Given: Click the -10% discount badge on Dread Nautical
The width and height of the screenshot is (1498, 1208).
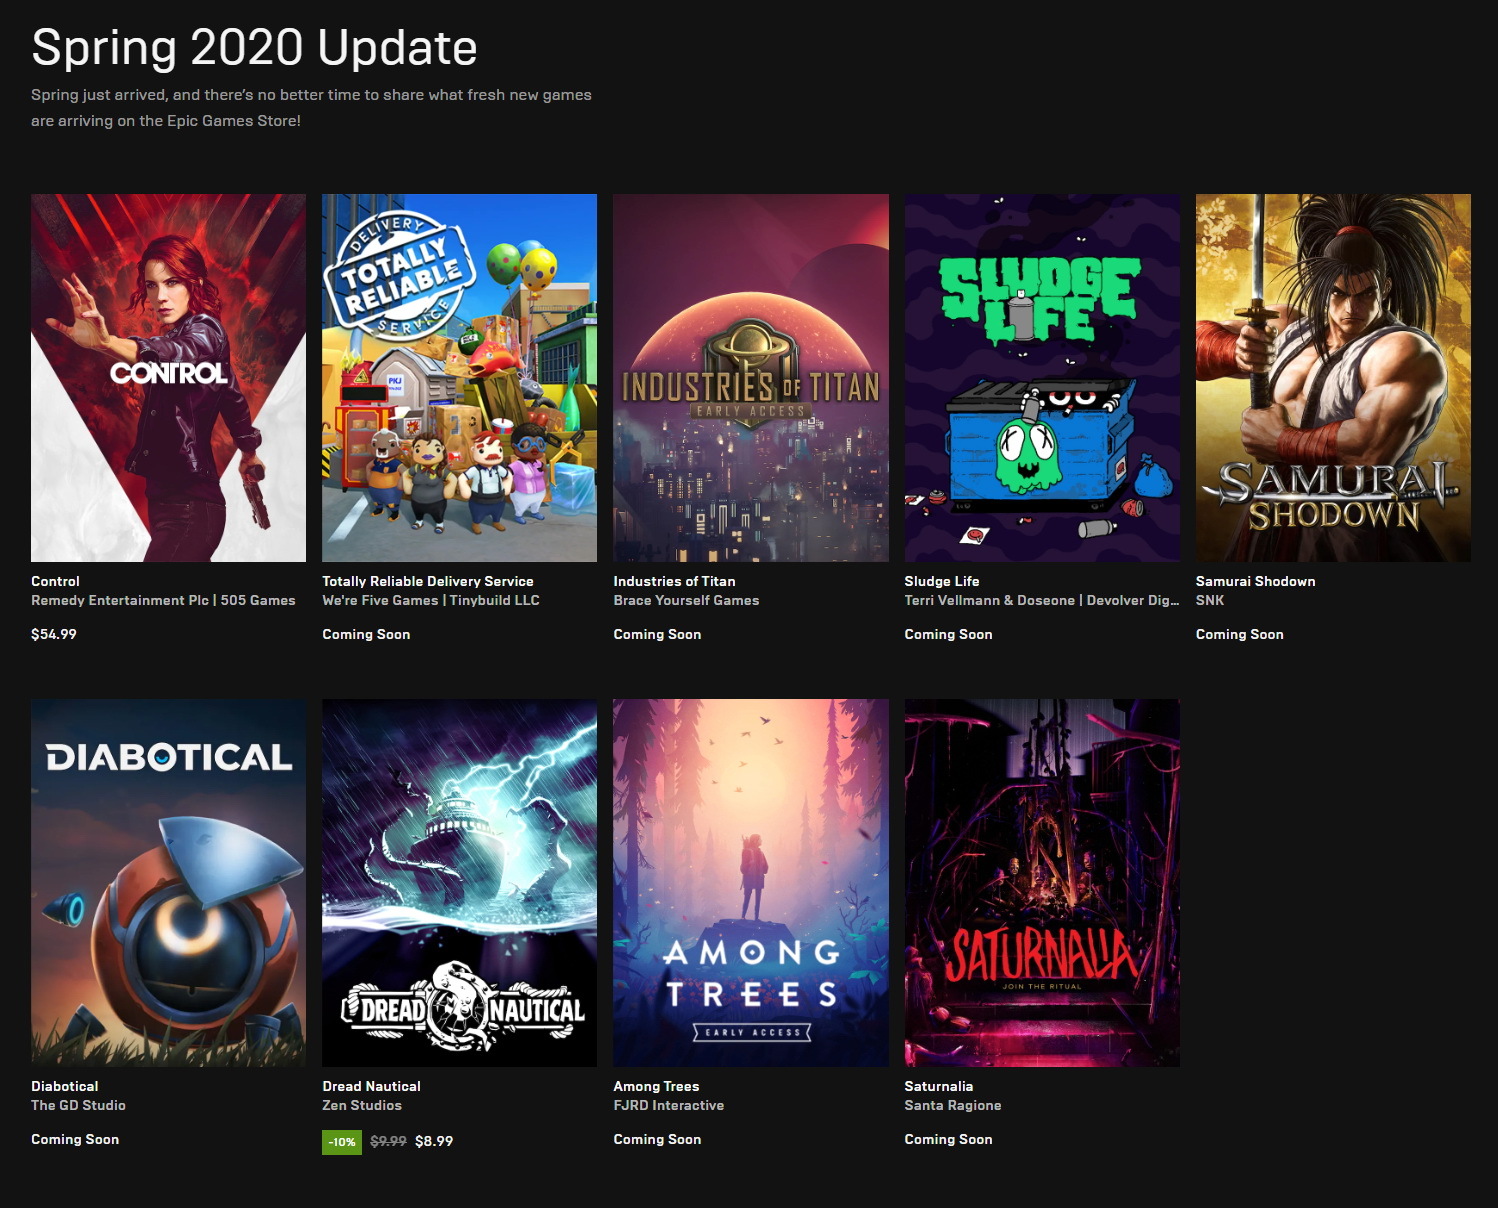Looking at the screenshot, I should tap(342, 1141).
